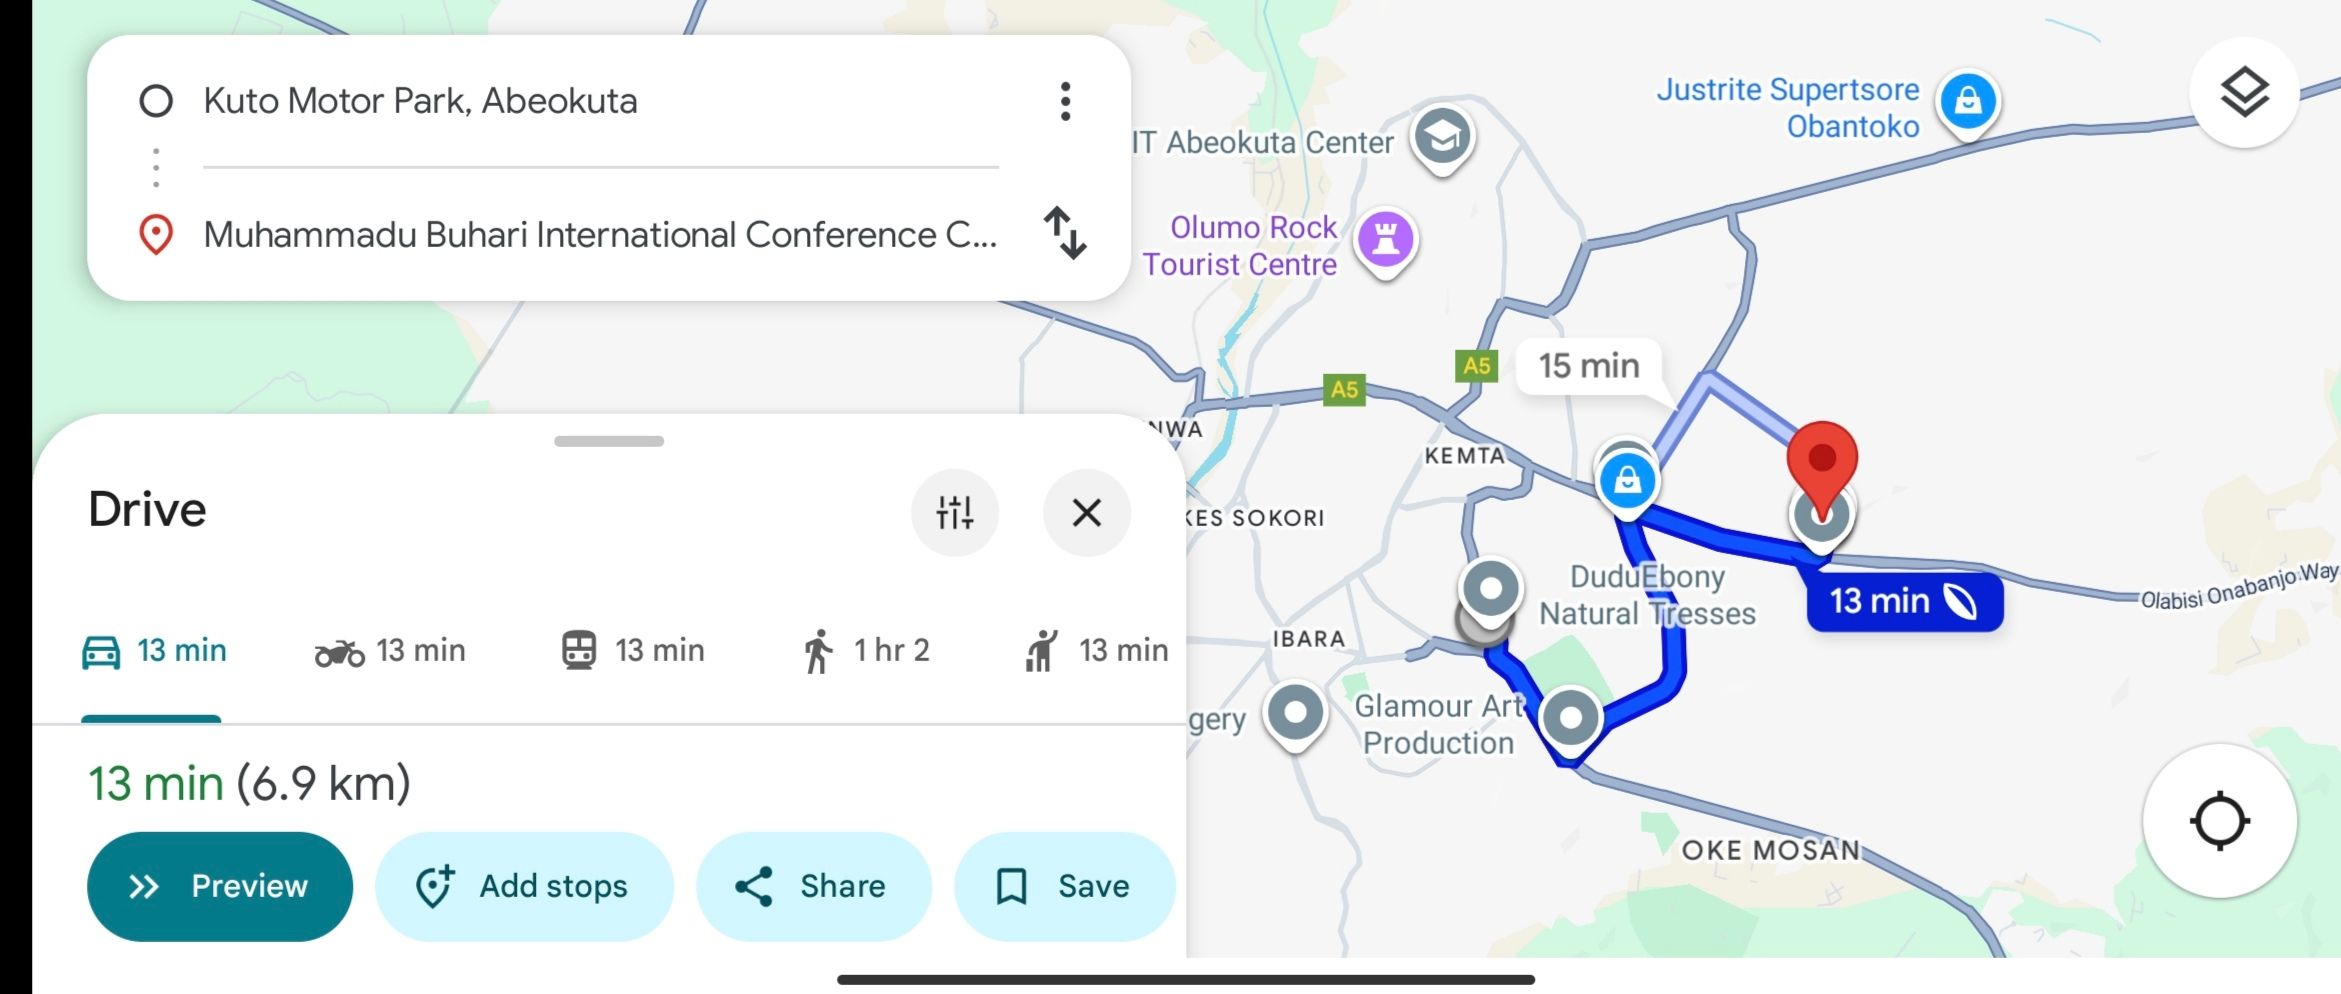Switch to walking travel mode

866,651
